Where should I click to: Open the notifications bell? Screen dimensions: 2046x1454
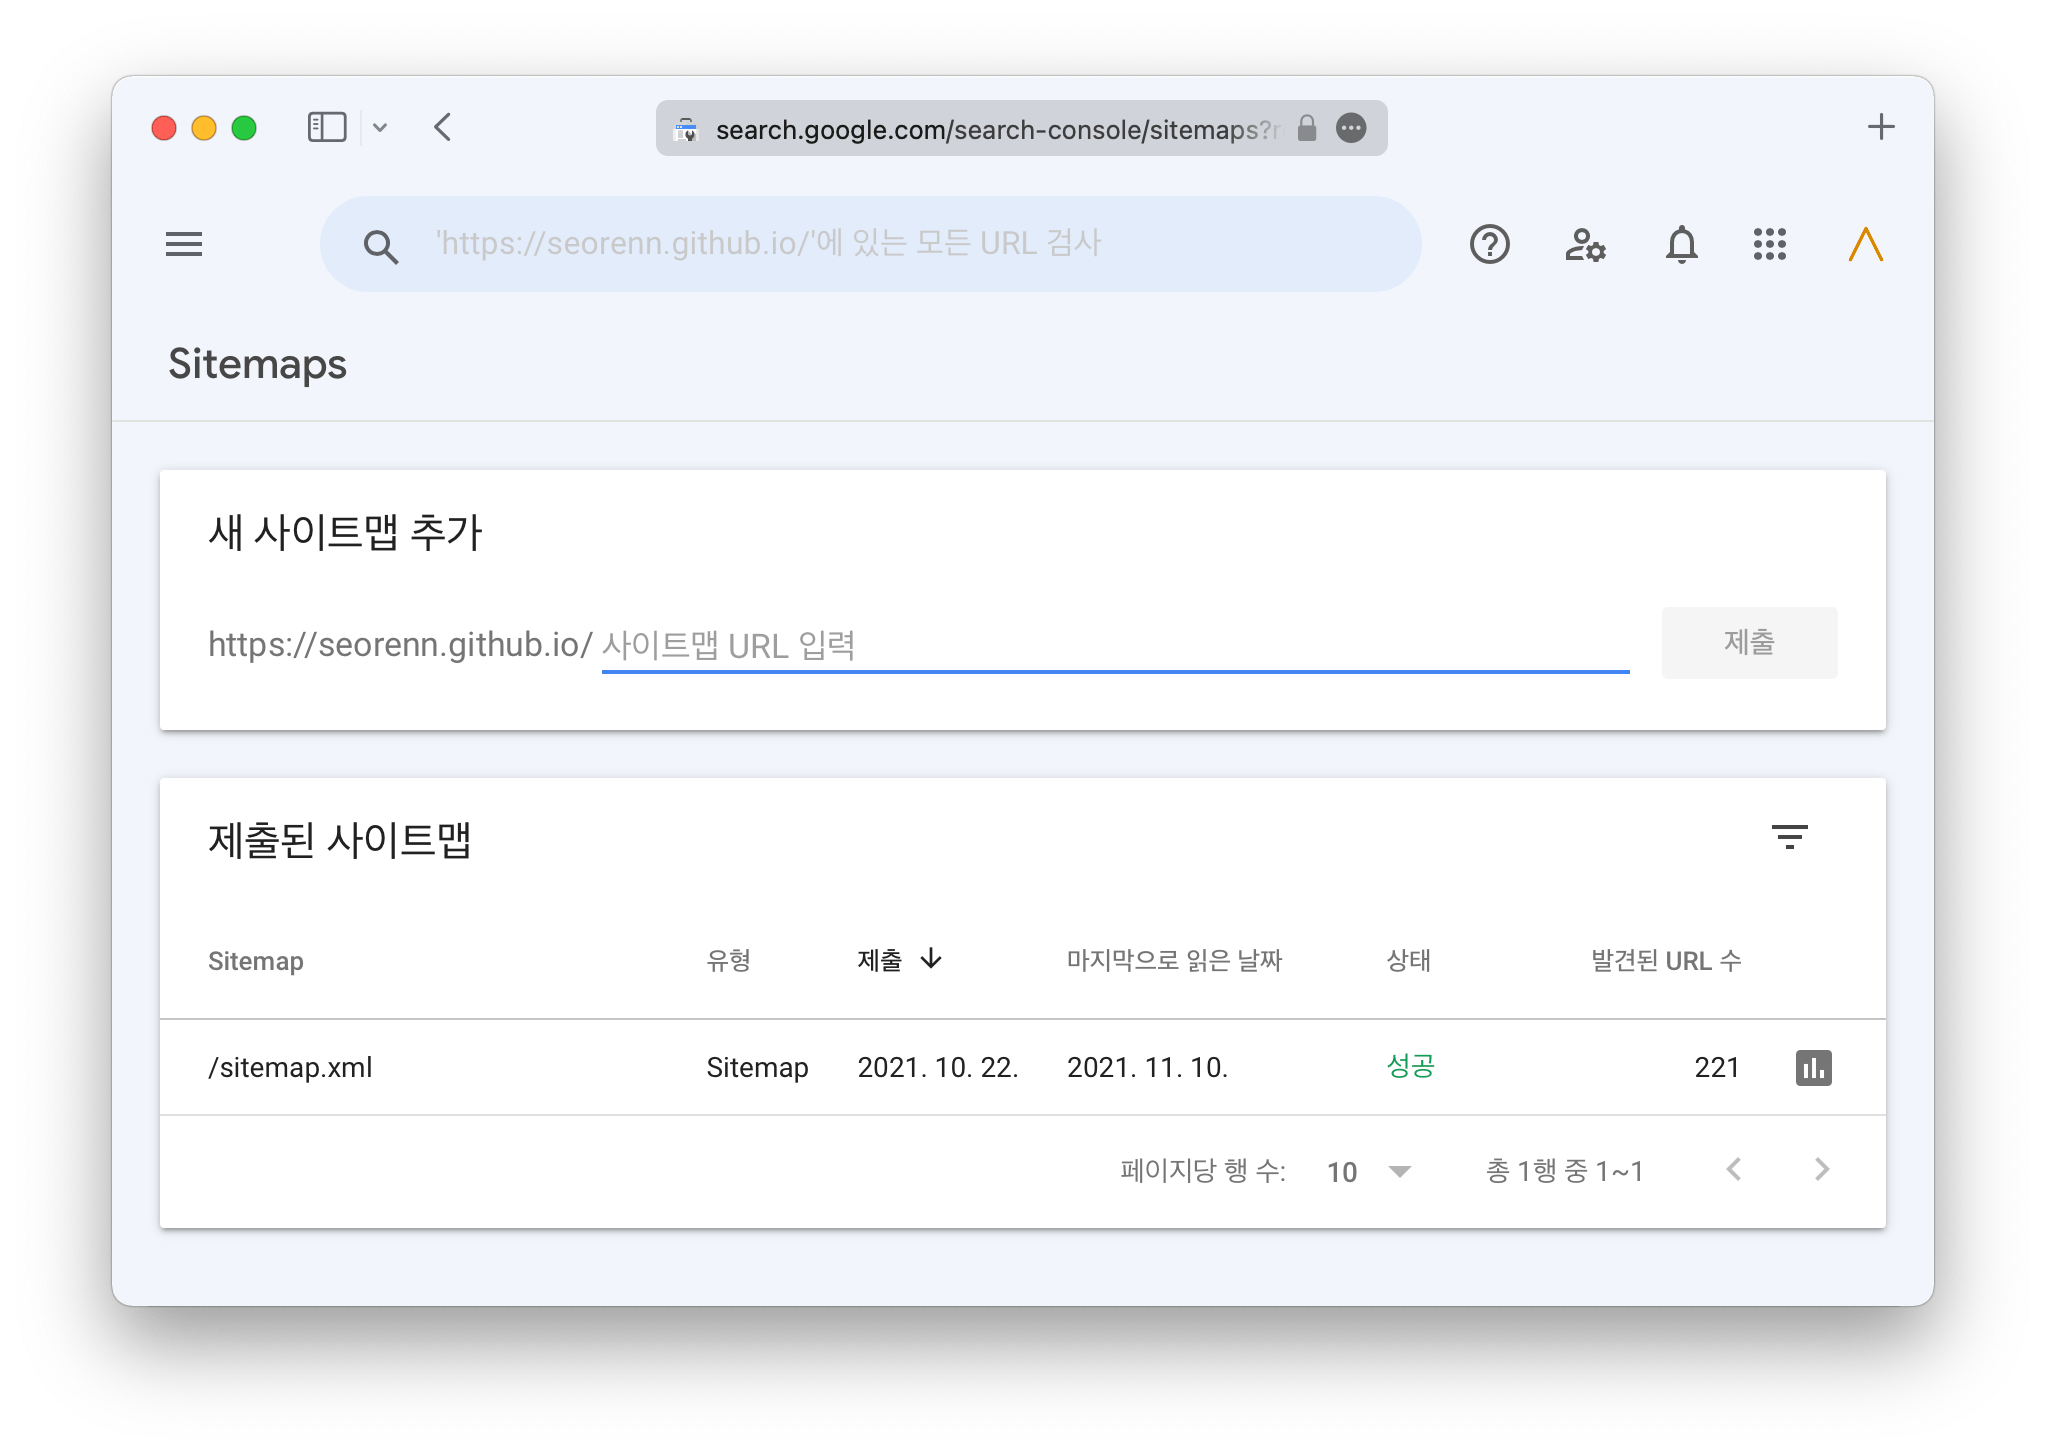point(1681,244)
